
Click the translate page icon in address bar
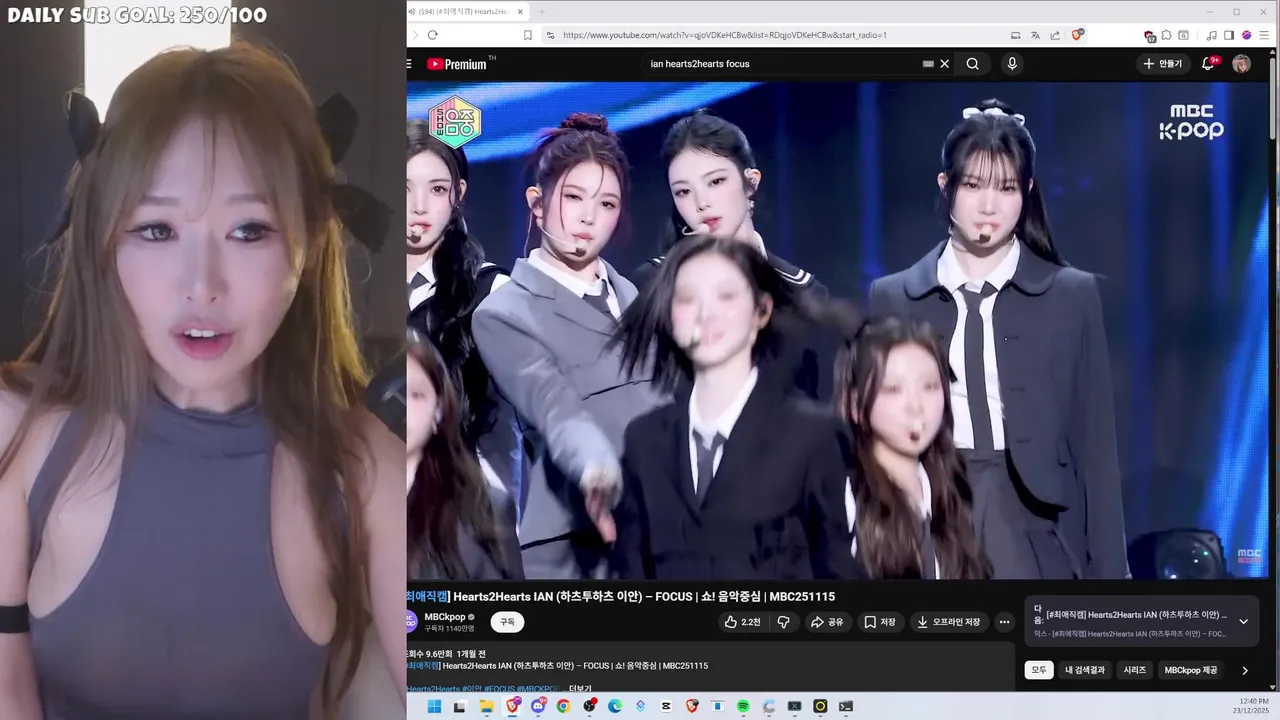pos(1035,35)
